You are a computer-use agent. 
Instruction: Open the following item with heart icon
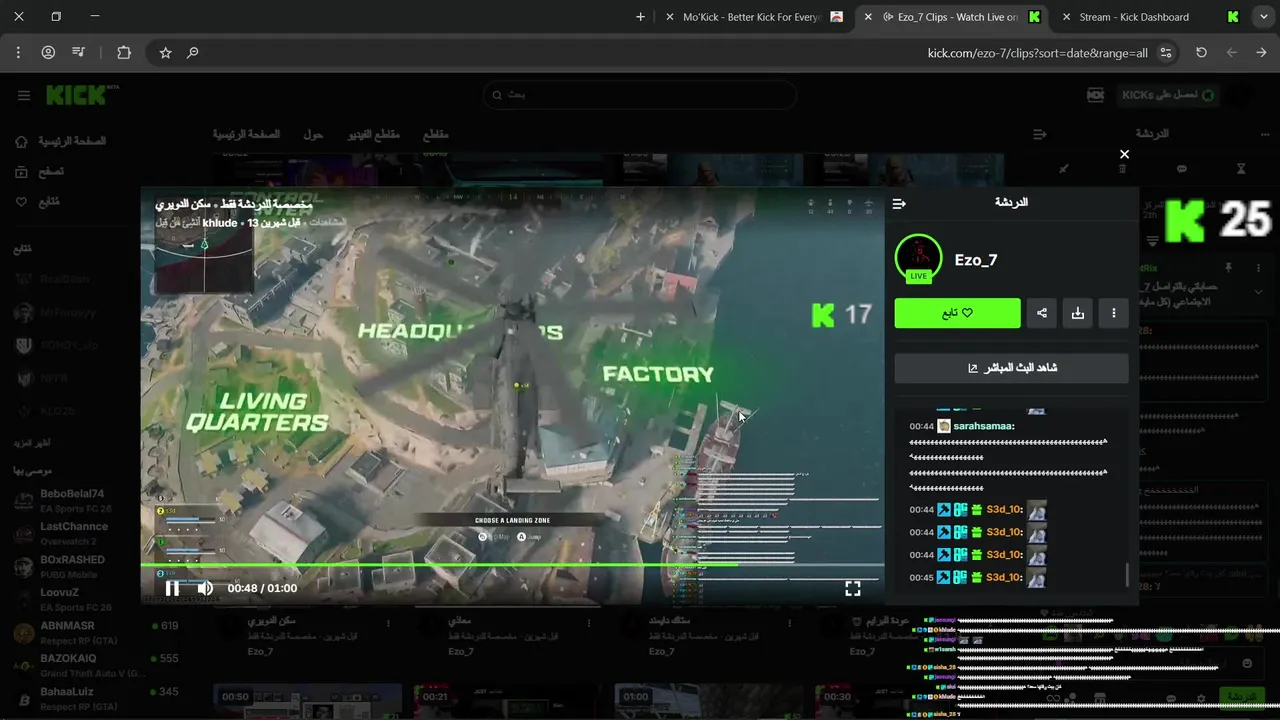pyautogui.click(x=37, y=202)
